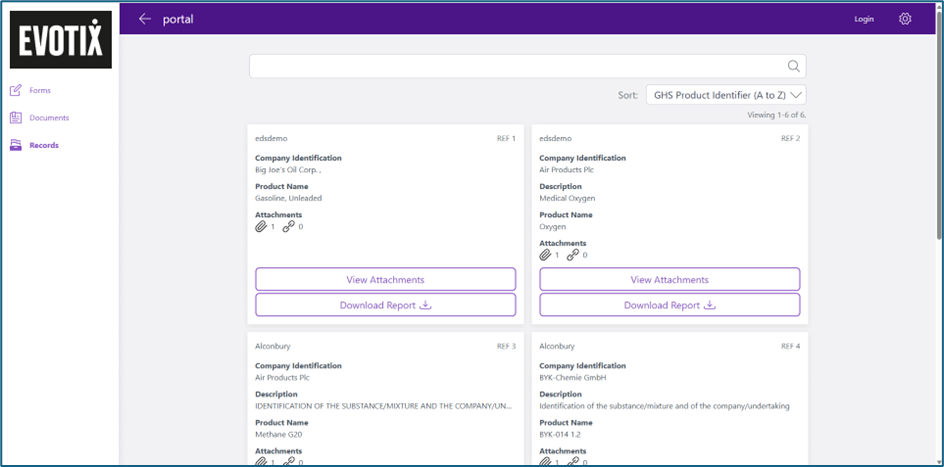Viewport: 944px width, 467px height.
Task: View Attachments for the Oxygen record
Action: pos(669,279)
